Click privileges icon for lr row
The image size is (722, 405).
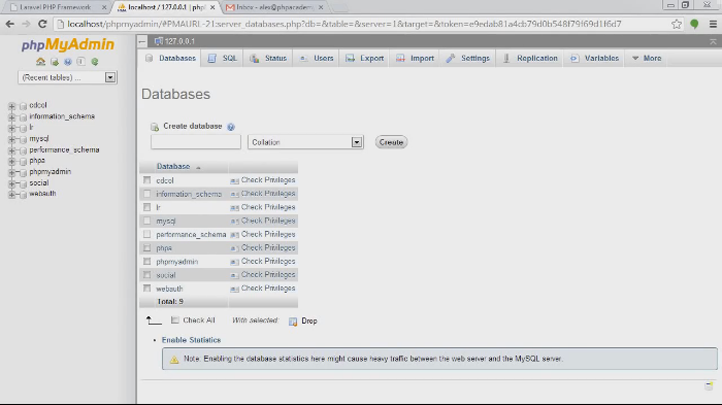[x=234, y=208]
